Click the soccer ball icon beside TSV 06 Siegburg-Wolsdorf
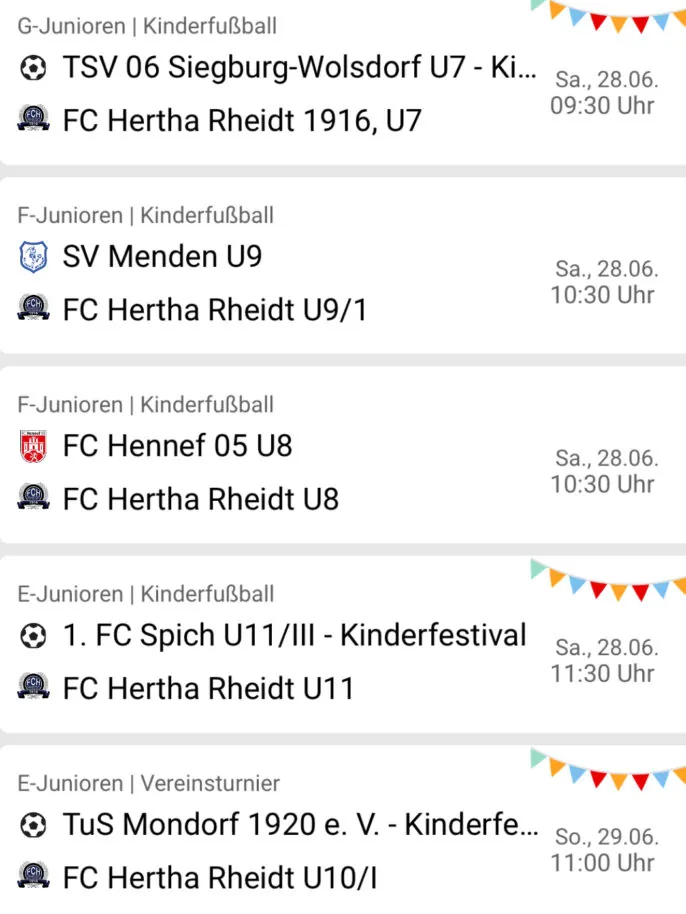Viewport: 686px width, 914px height. [33, 68]
